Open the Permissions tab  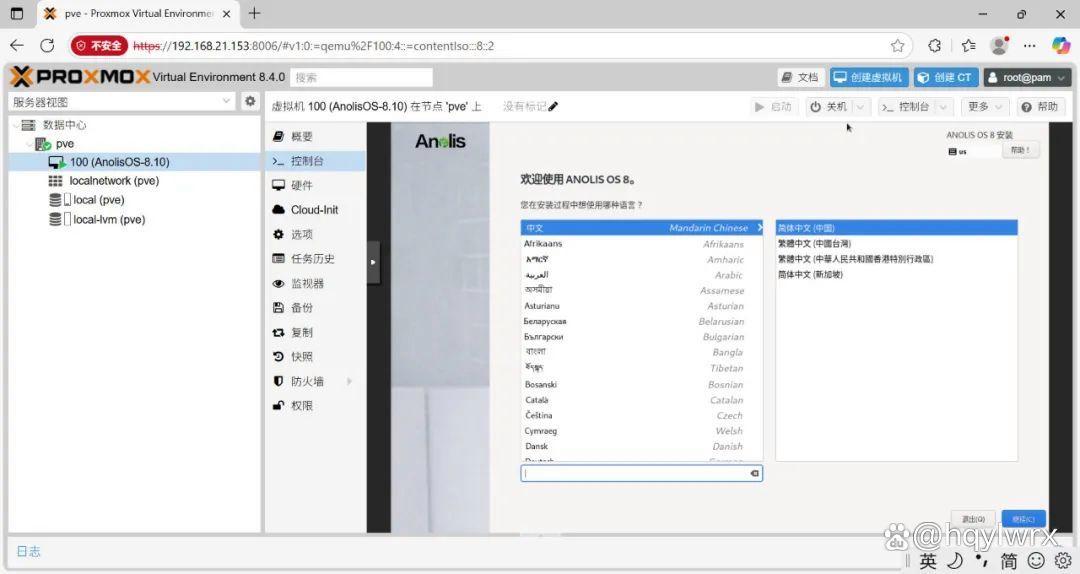click(315, 405)
